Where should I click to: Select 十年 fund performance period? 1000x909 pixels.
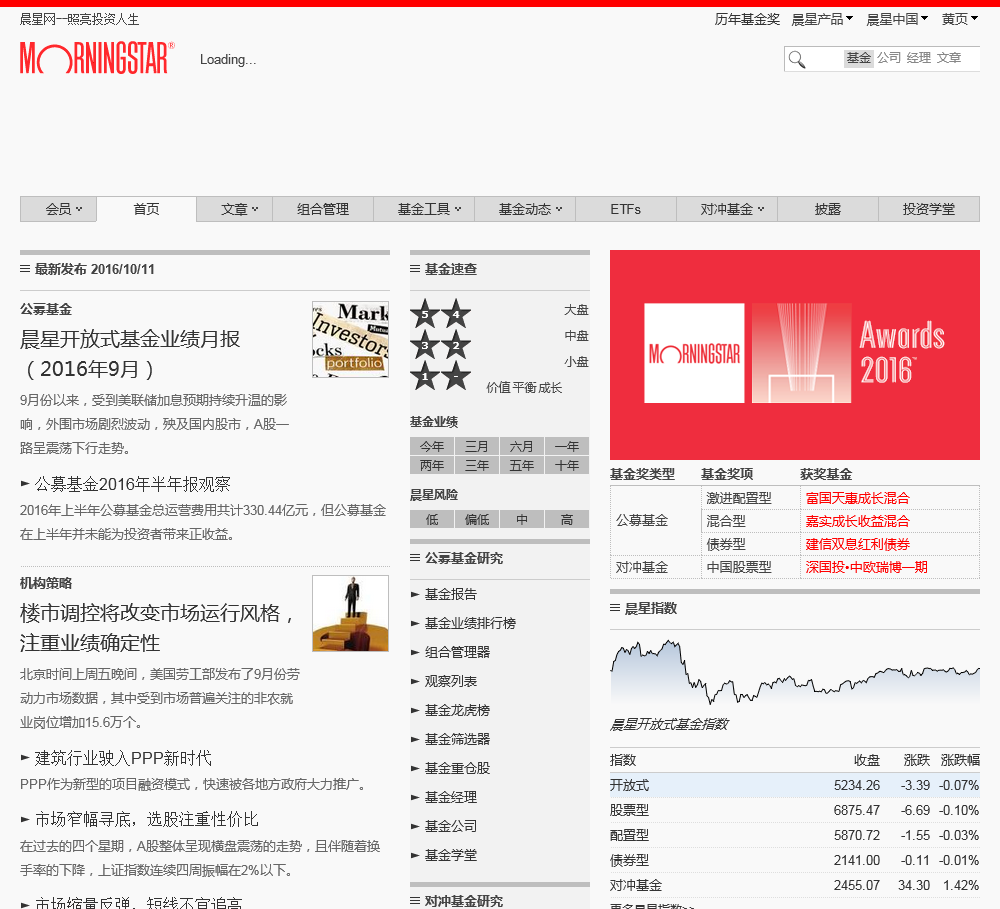pos(567,466)
